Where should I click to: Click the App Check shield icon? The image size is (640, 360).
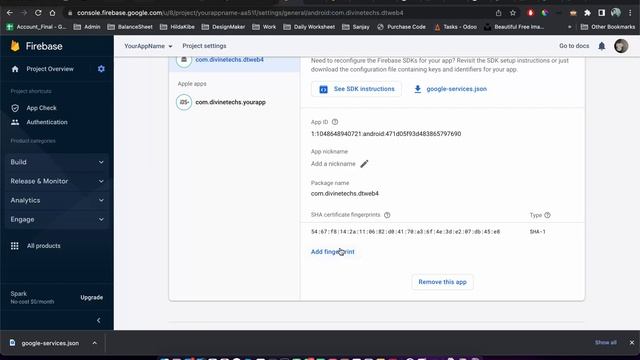point(15,108)
